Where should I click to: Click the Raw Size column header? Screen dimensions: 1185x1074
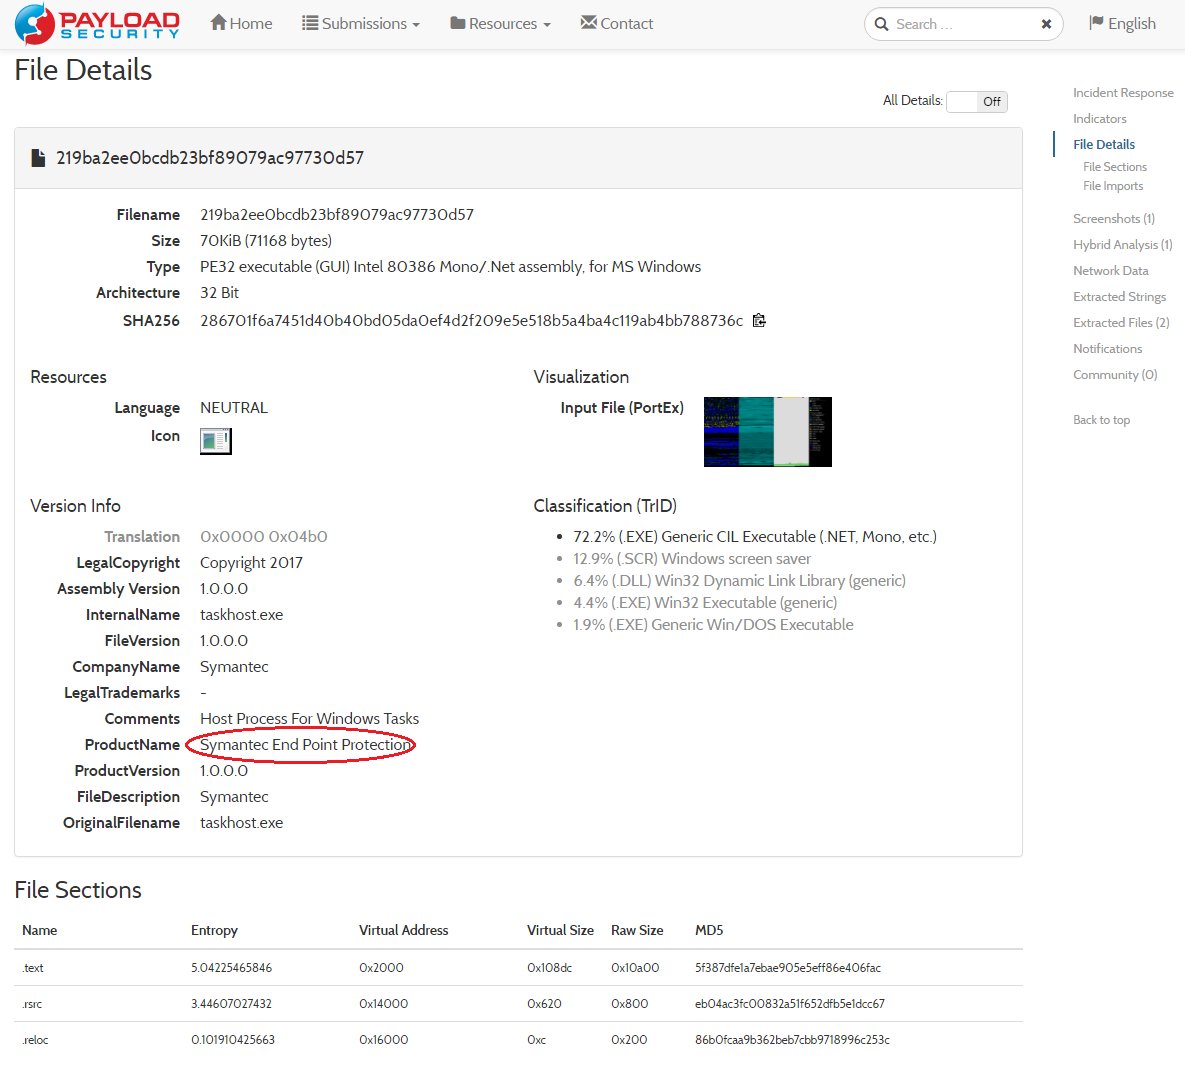pyautogui.click(x=637, y=930)
